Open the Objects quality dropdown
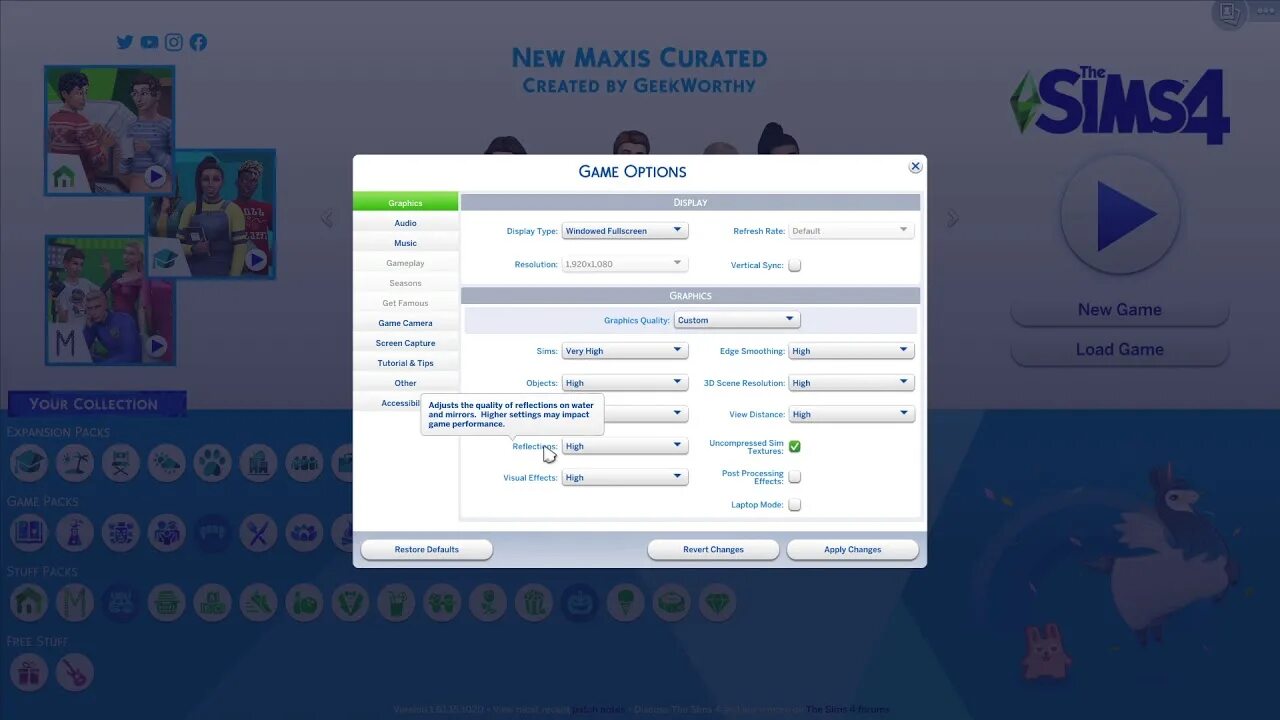Image resolution: width=1280 pixels, height=720 pixels. click(625, 383)
